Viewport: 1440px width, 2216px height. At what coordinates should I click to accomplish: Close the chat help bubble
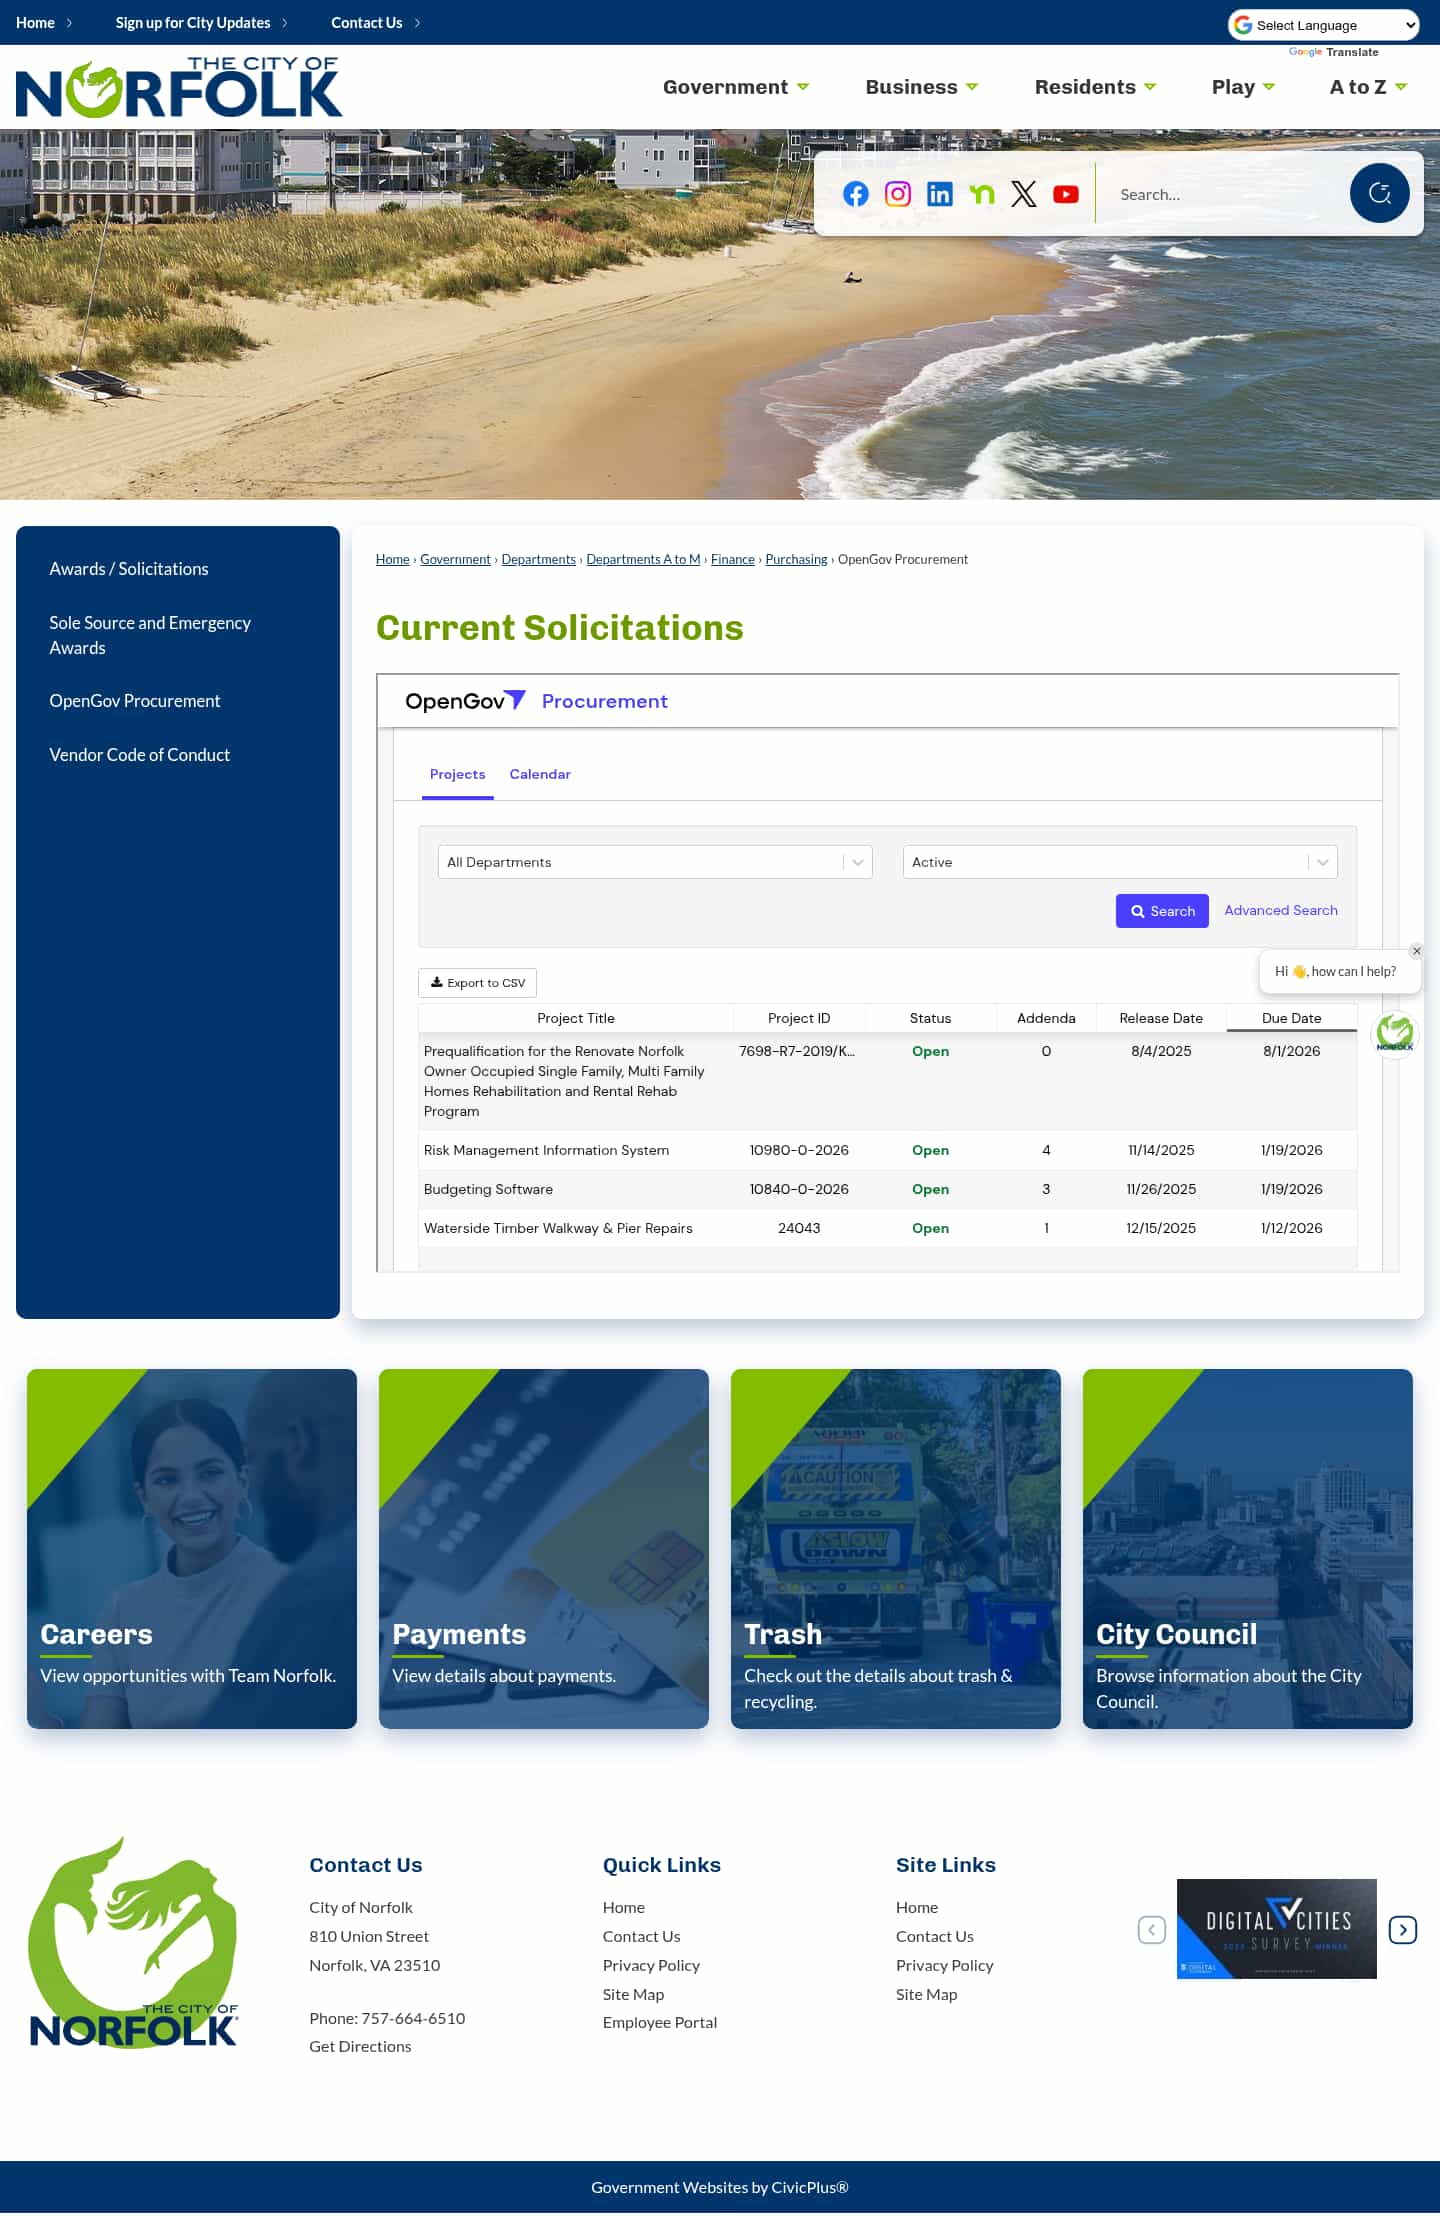pyautogui.click(x=1416, y=951)
